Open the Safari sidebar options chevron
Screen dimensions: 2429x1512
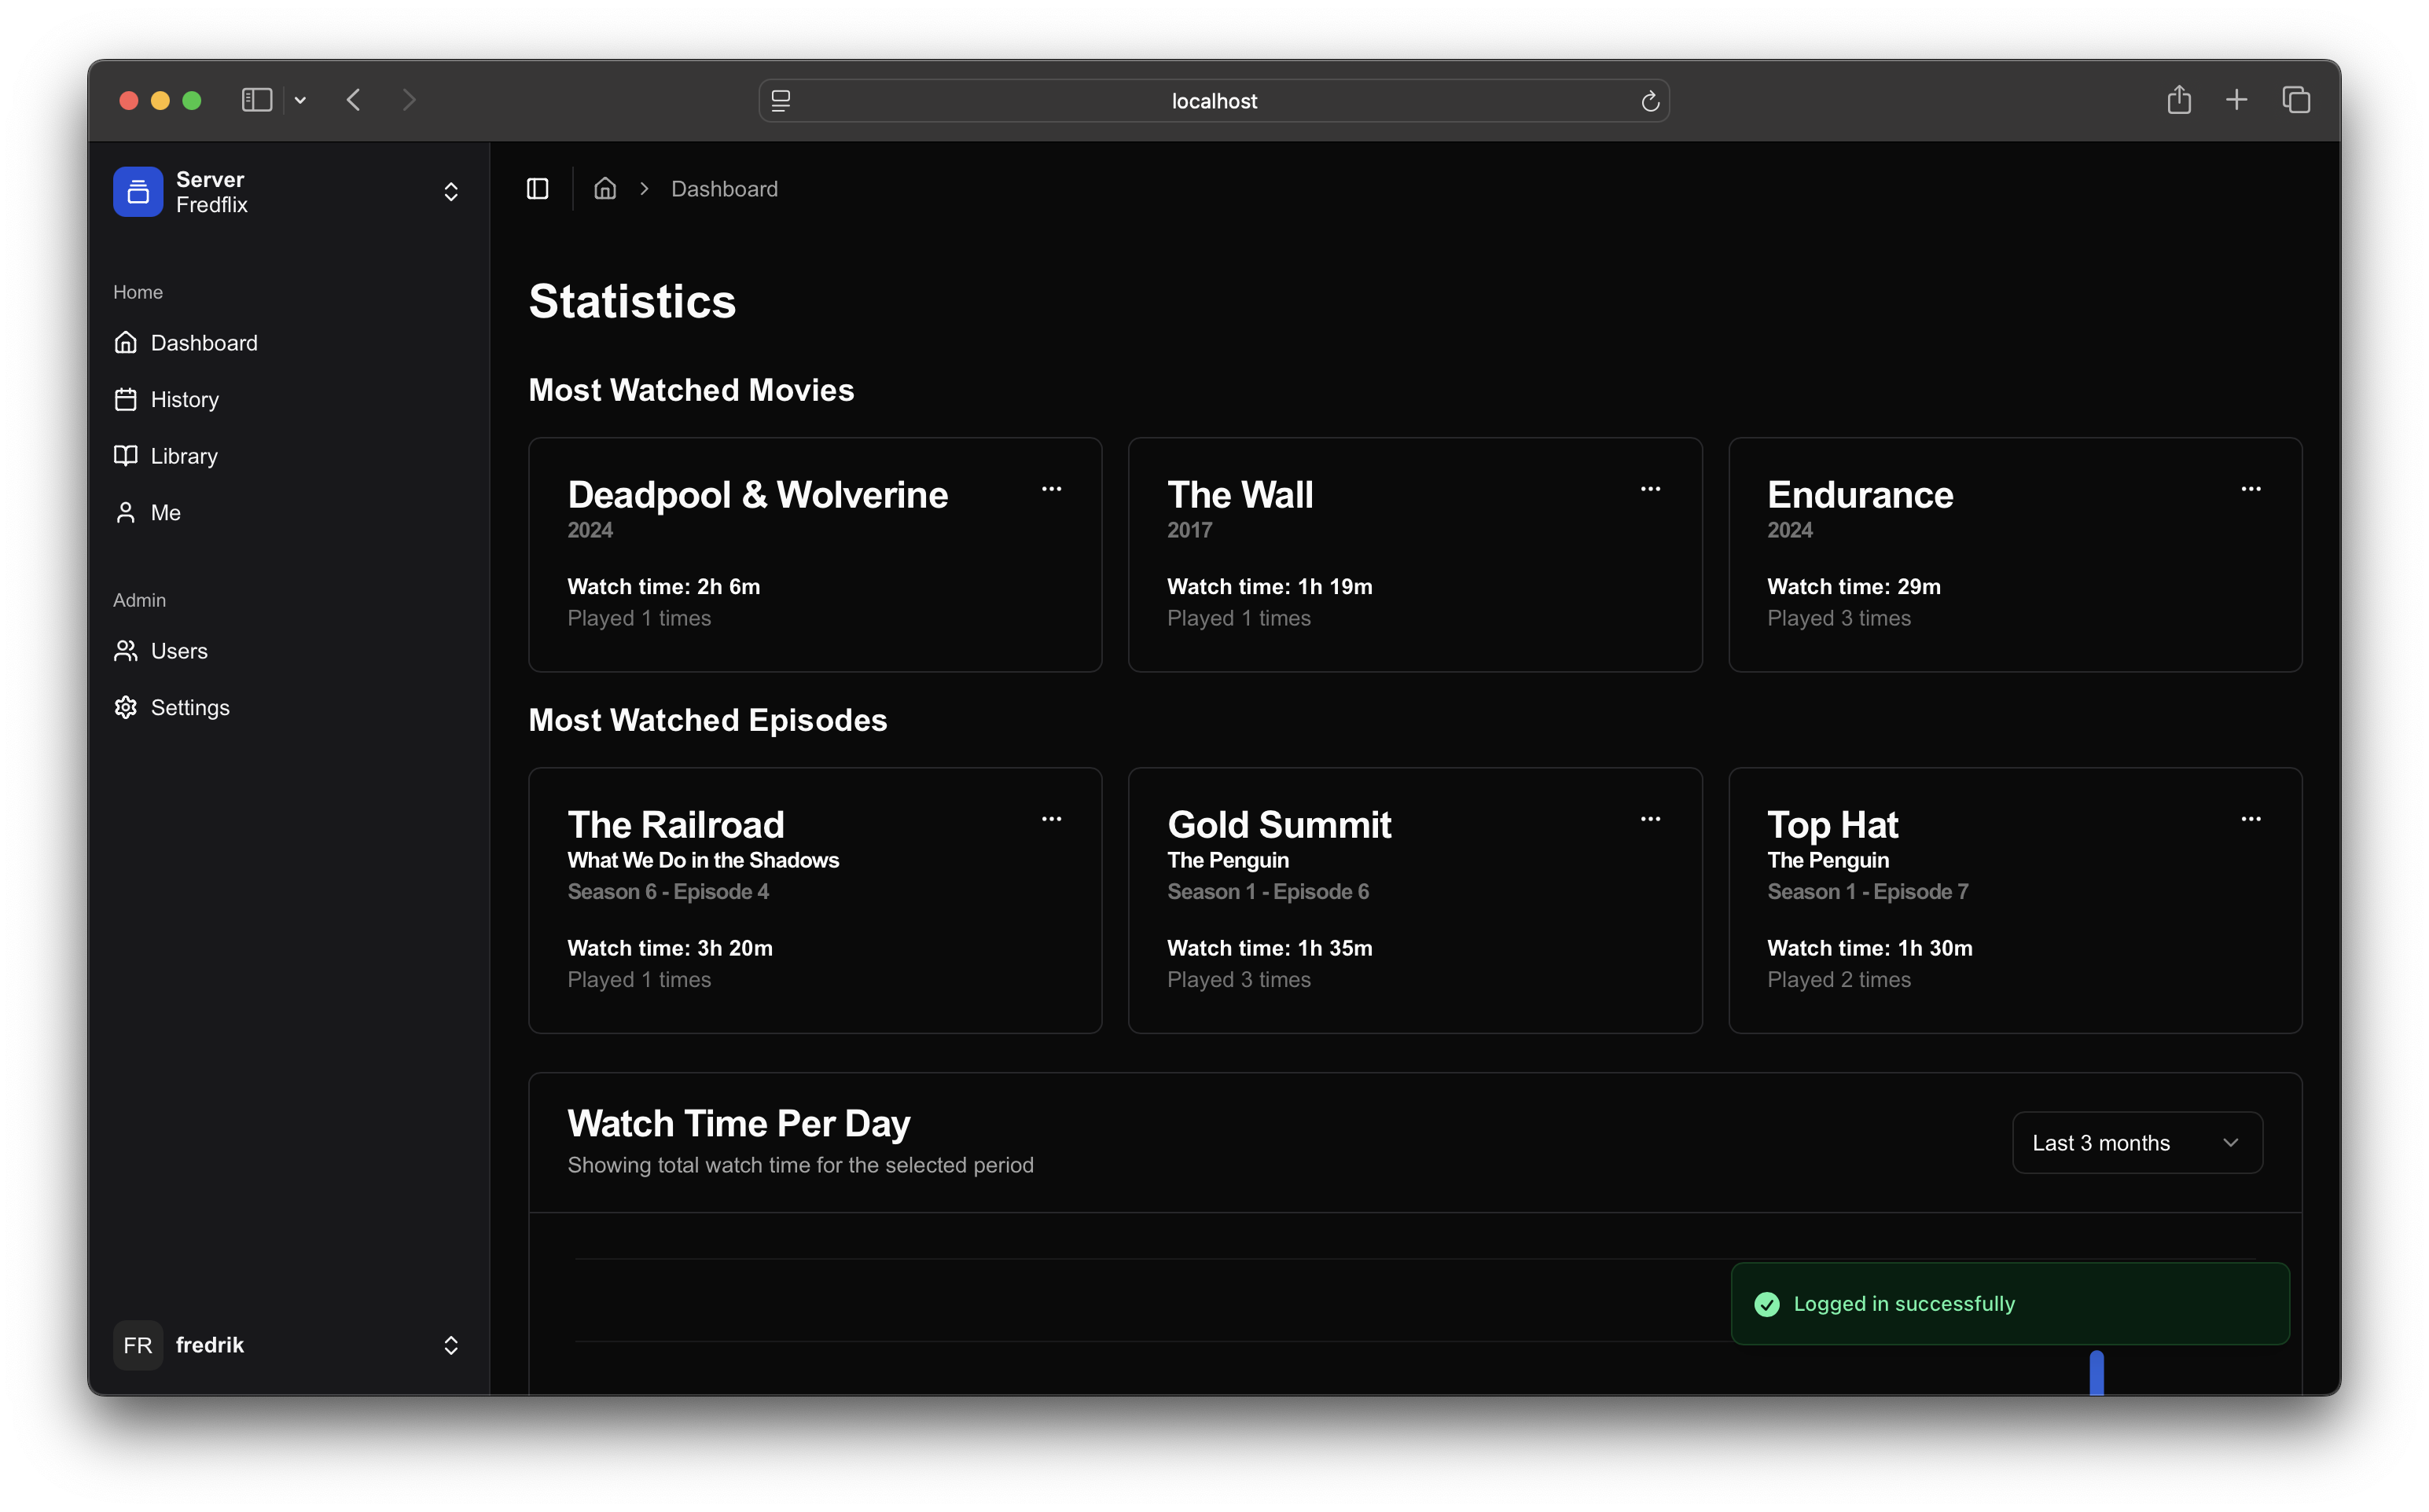point(300,100)
